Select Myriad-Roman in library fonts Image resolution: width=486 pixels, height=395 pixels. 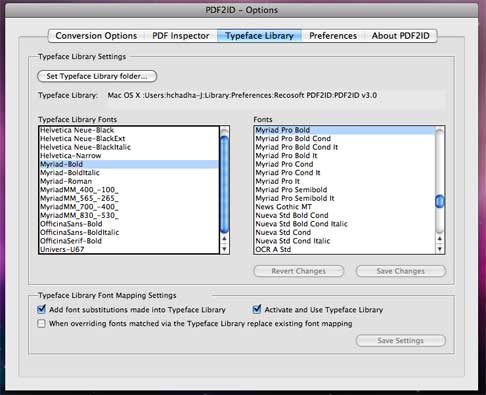click(129, 181)
